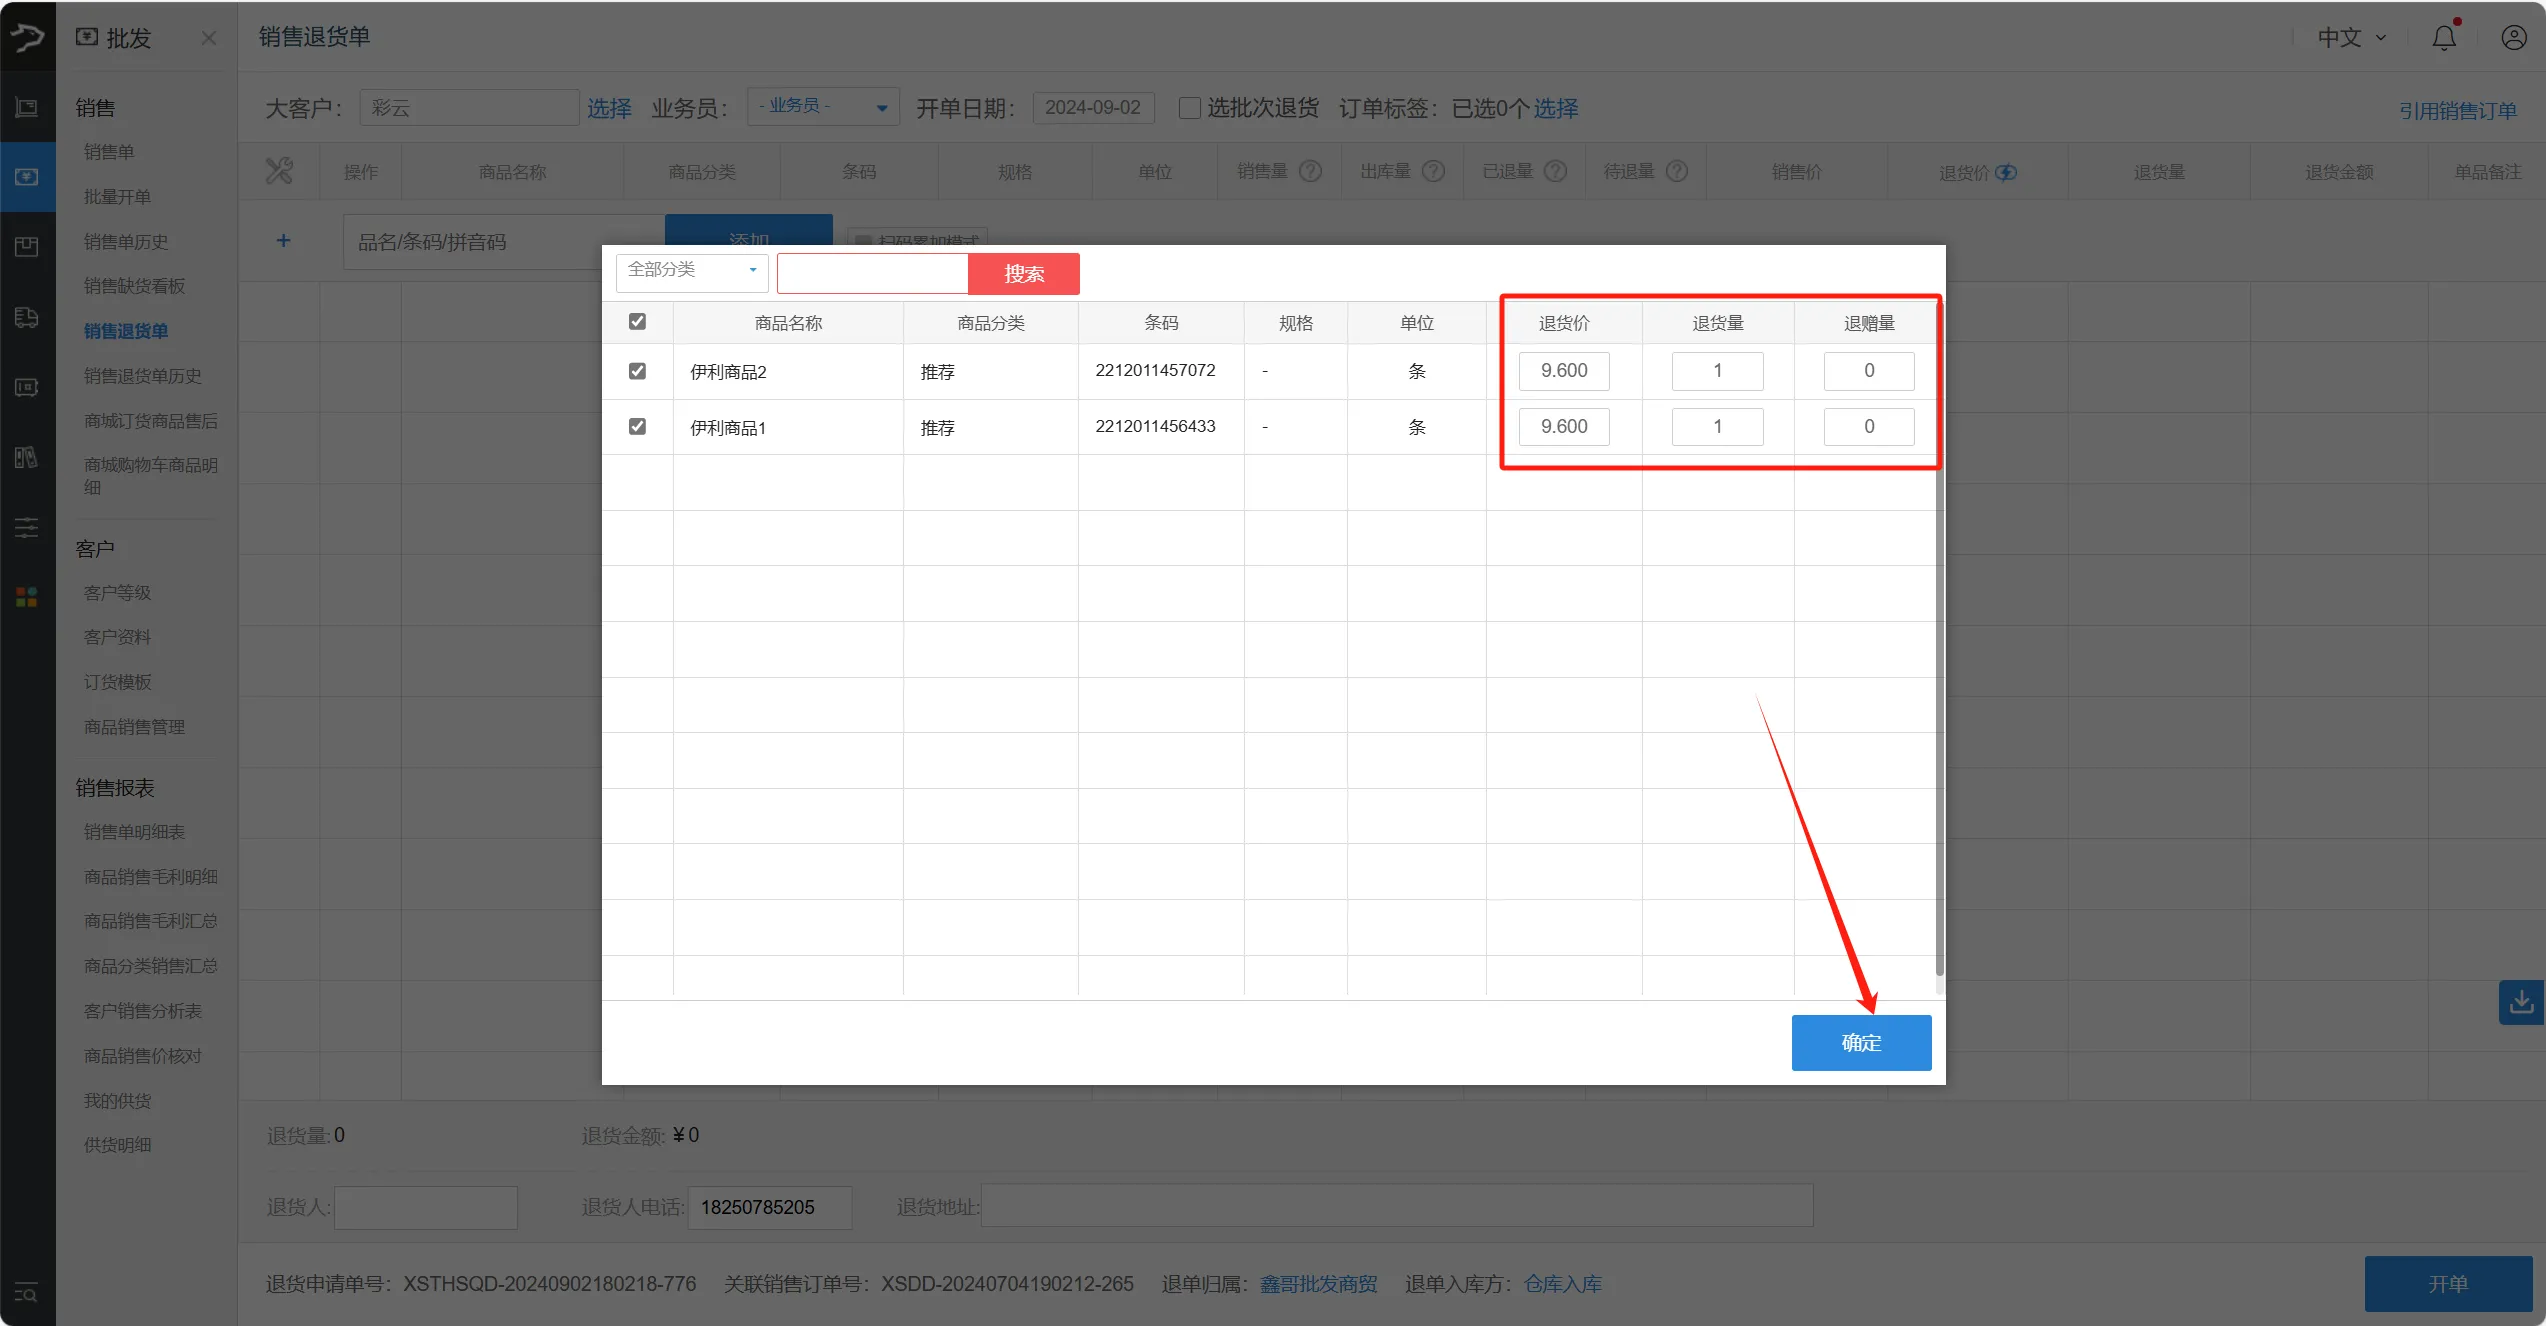The width and height of the screenshot is (2546, 1326).
Task: Click the colorful apps grid sidebar icon
Action: (x=27, y=597)
